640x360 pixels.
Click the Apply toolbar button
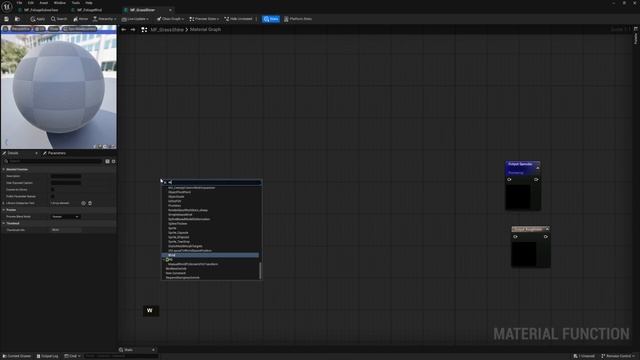pyautogui.click(x=38, y=19)
